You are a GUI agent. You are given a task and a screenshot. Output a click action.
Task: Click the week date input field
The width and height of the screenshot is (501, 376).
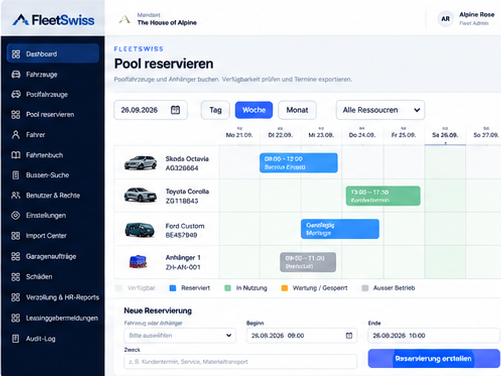151,110
